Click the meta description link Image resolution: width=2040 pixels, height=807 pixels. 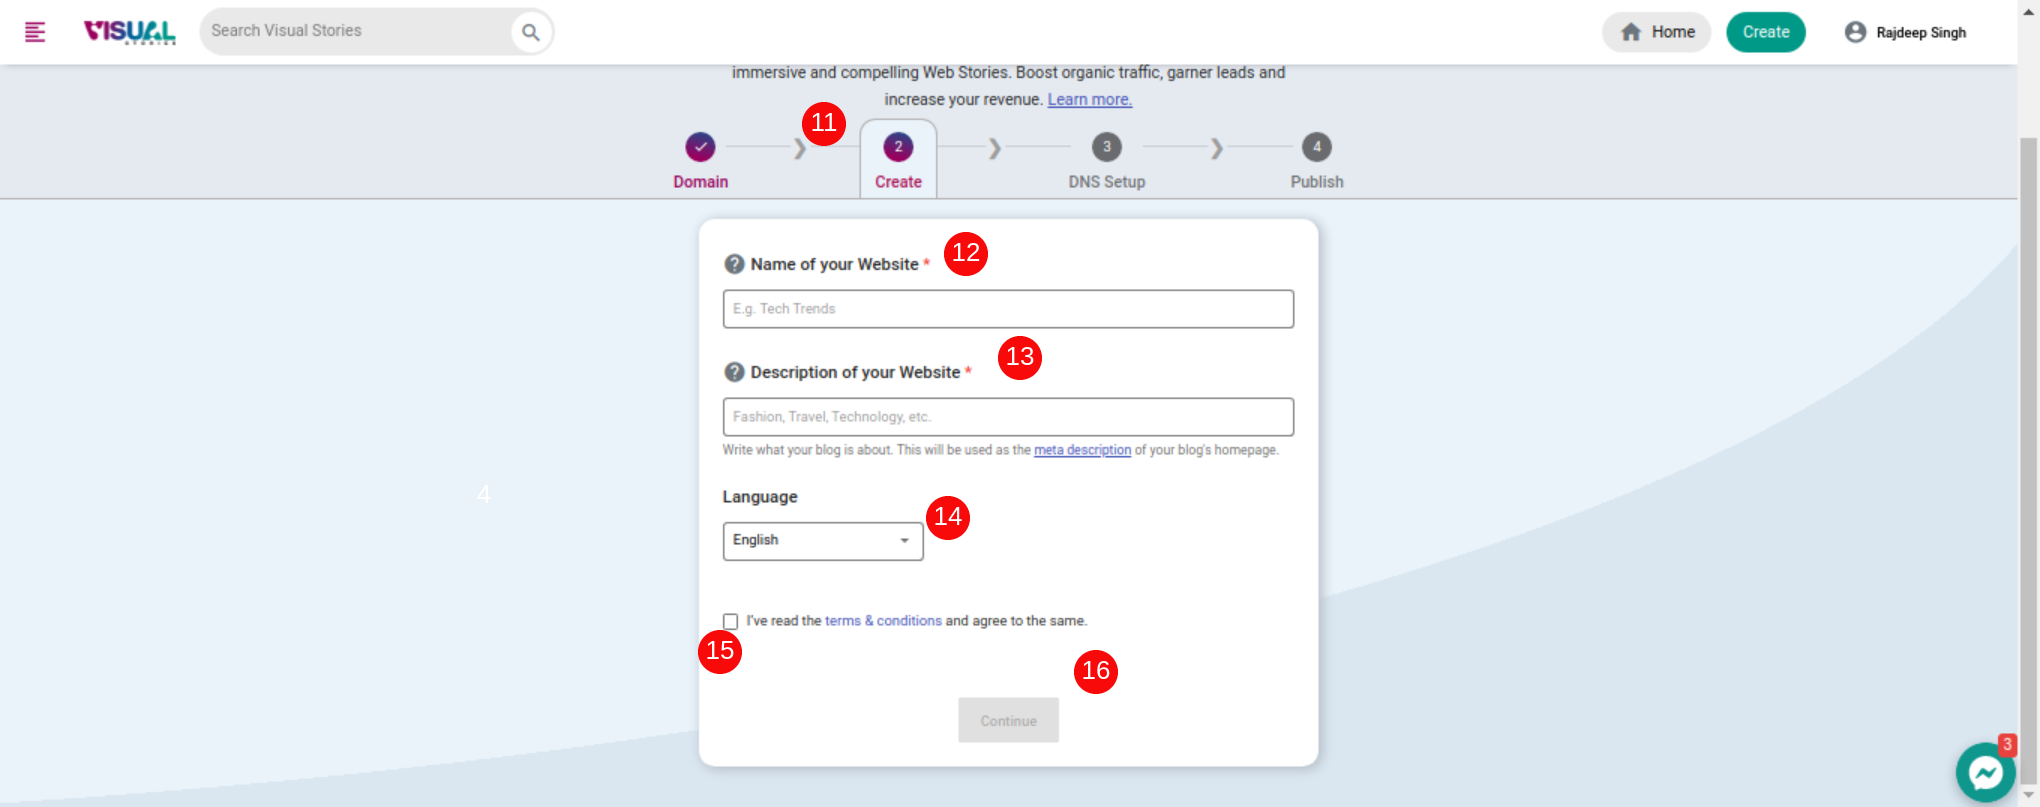coord(1082,450)
